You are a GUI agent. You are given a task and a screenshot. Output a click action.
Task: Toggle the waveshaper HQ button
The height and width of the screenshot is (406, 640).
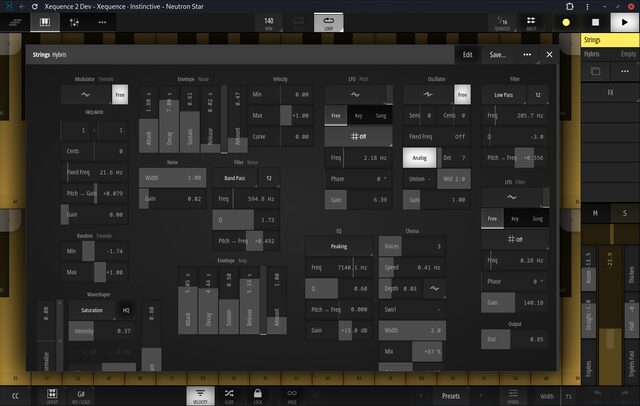pos(126,310)
